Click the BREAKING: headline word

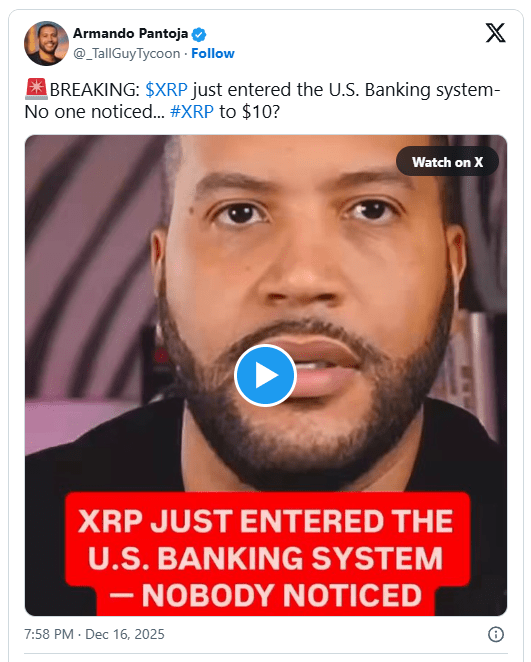(95, 90)
